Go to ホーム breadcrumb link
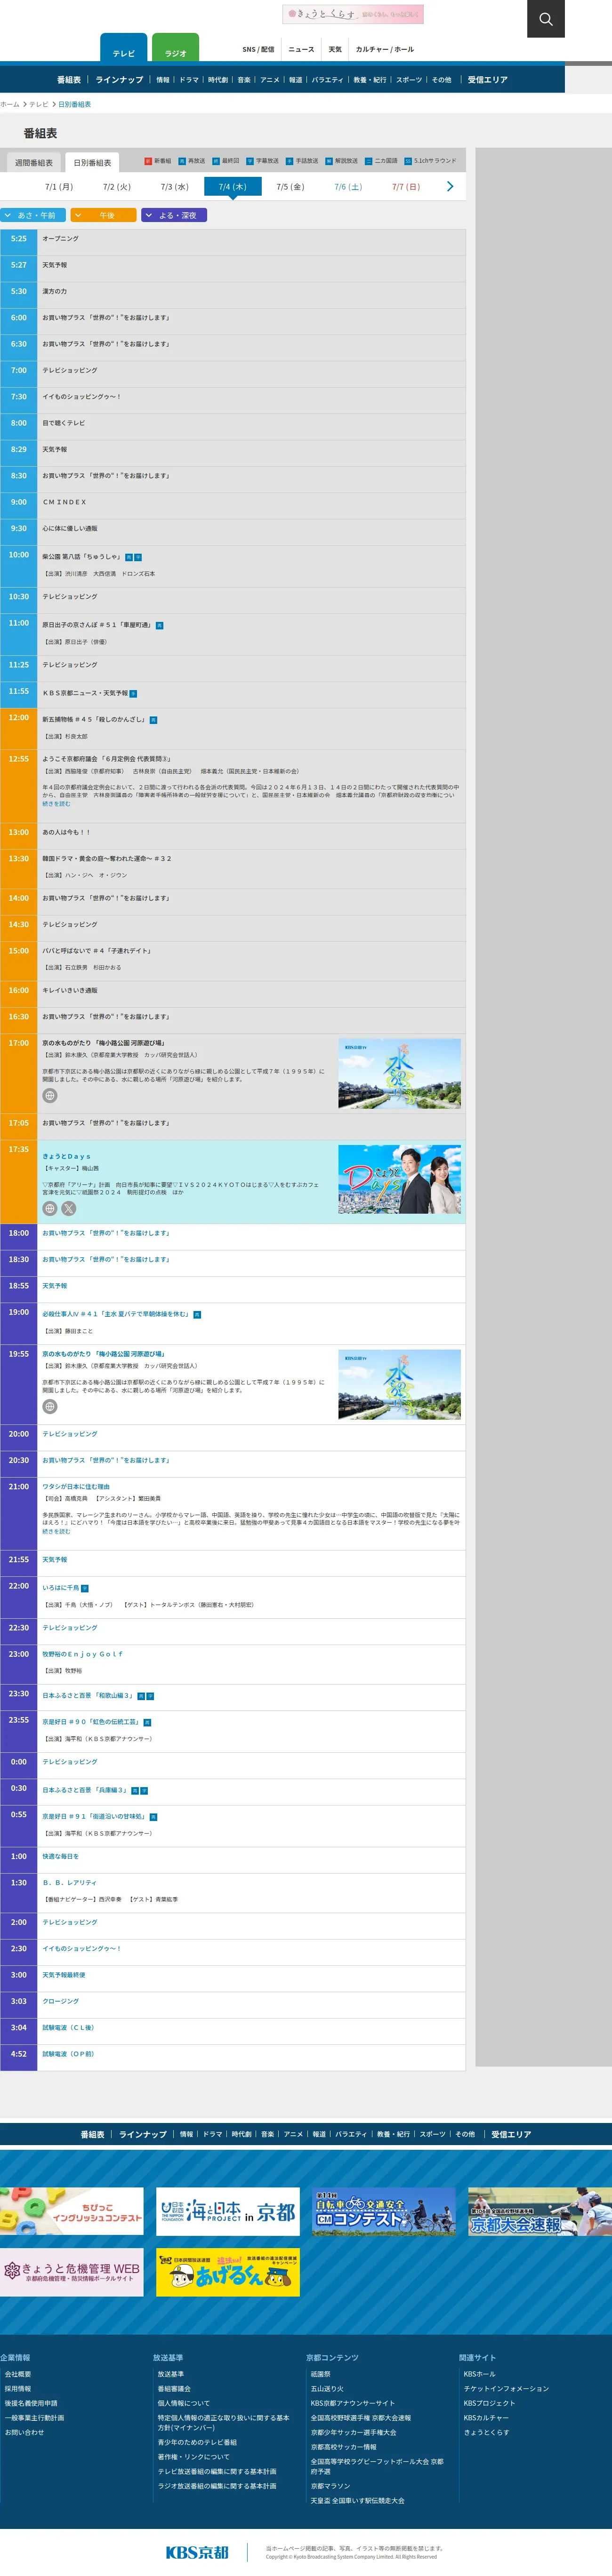Screen dimensions: 612x2576 (x=10, y=104)
